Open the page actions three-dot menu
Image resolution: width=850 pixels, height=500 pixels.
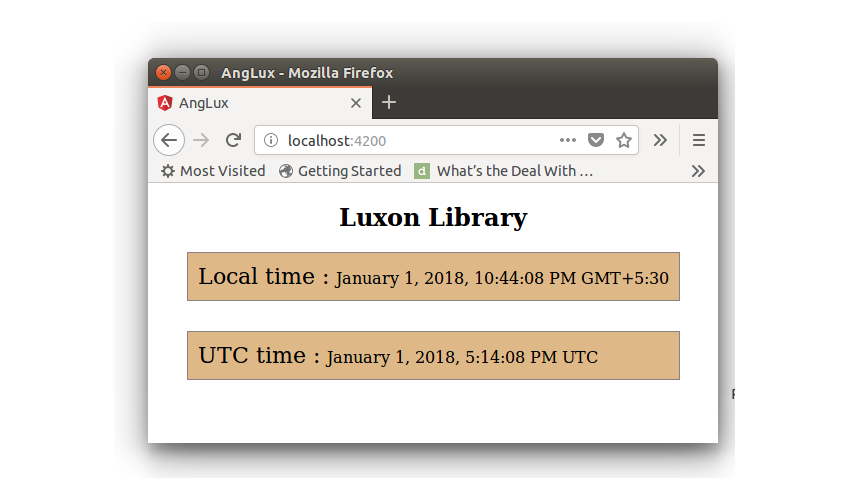tap(568, 140)
